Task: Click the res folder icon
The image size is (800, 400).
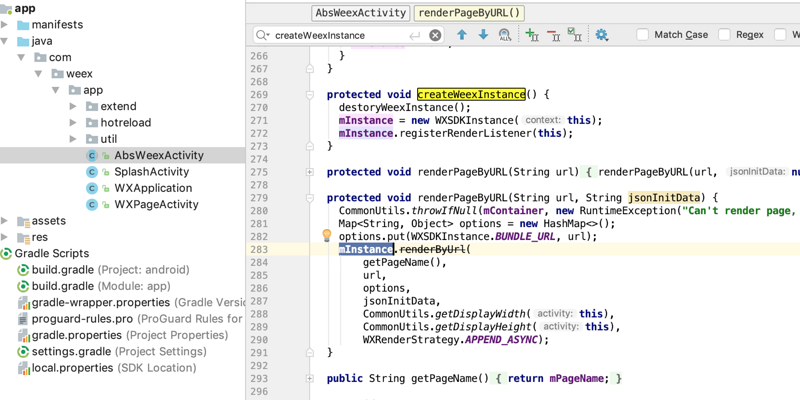Action: click(23, 237)
